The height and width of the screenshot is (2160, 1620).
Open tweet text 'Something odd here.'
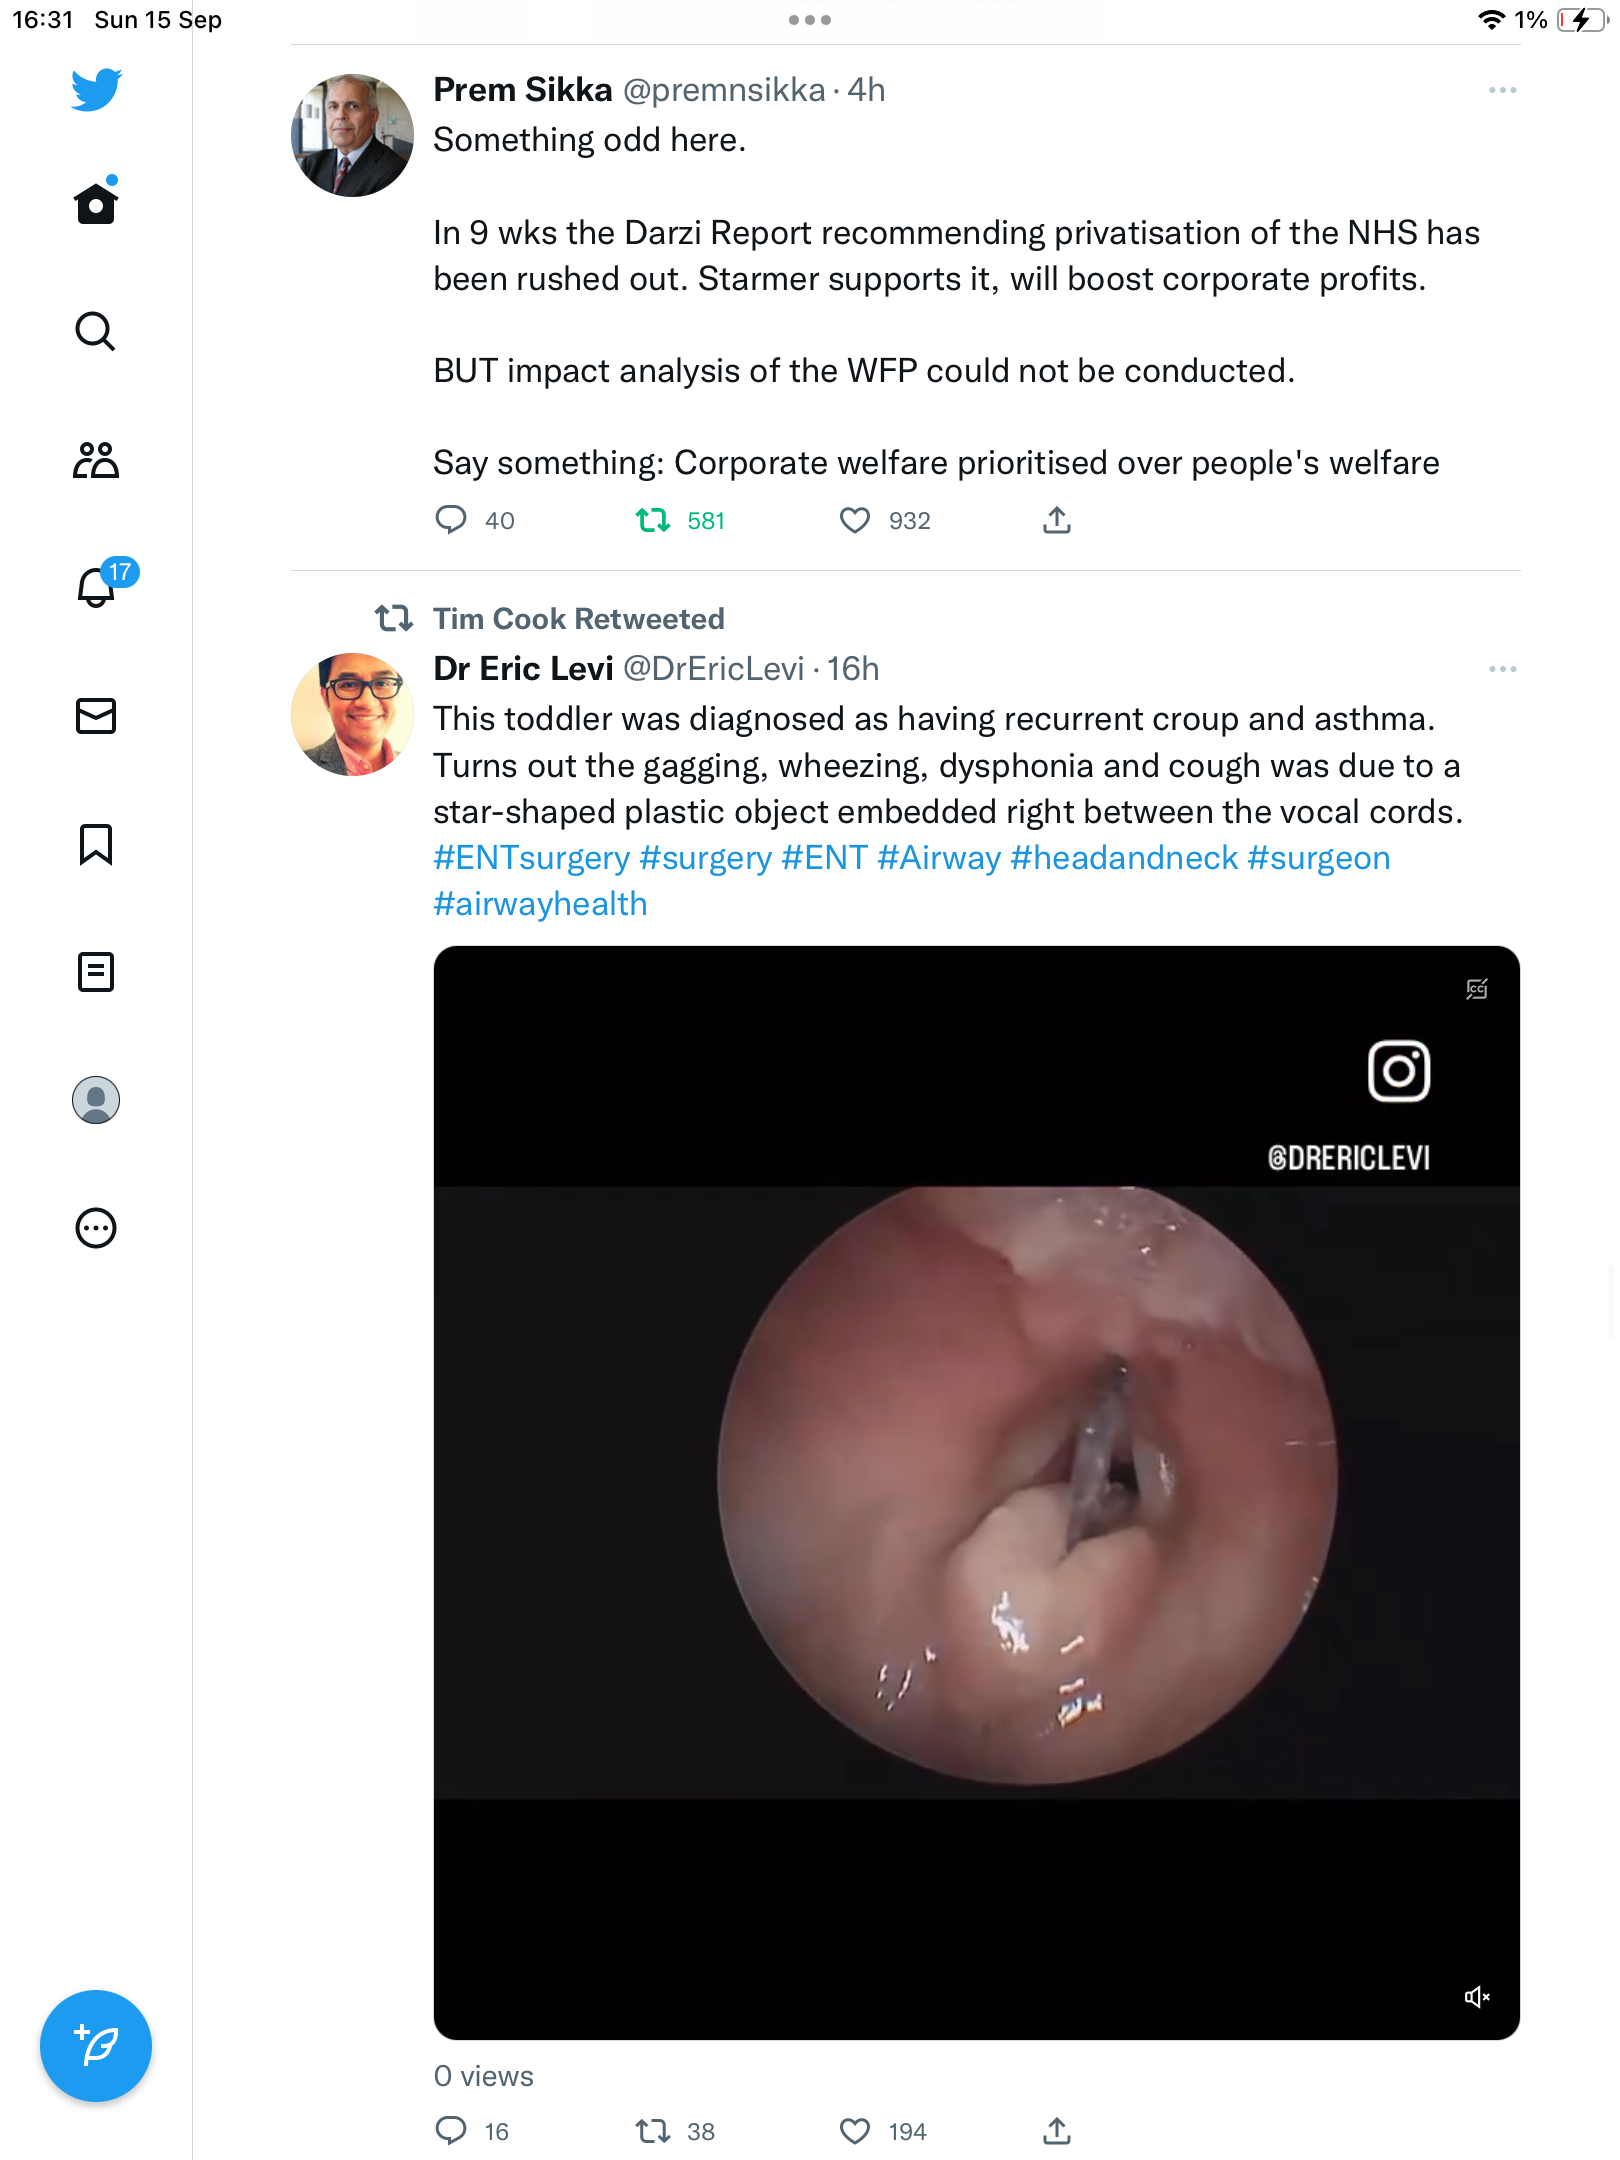590,140
